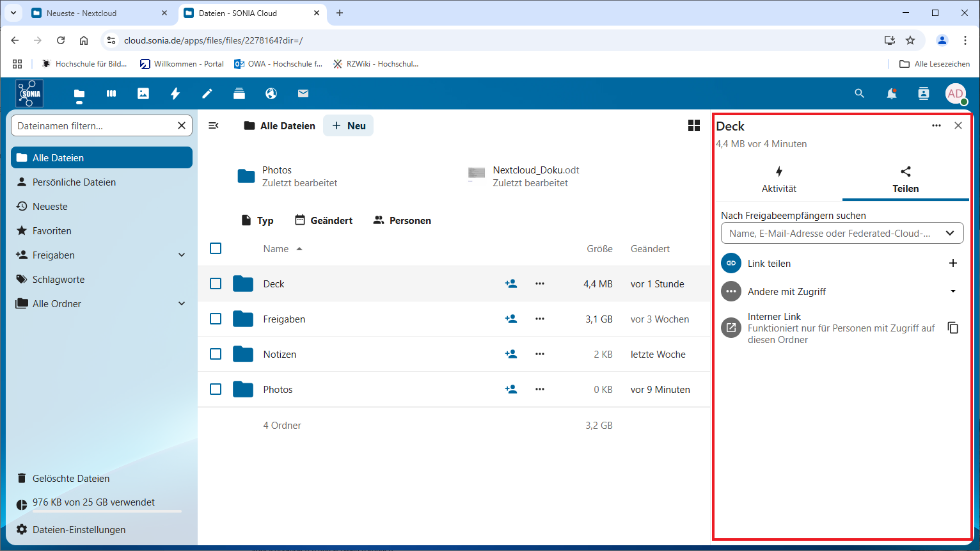Open the Deck app in top bar

(x=111, y=94)
